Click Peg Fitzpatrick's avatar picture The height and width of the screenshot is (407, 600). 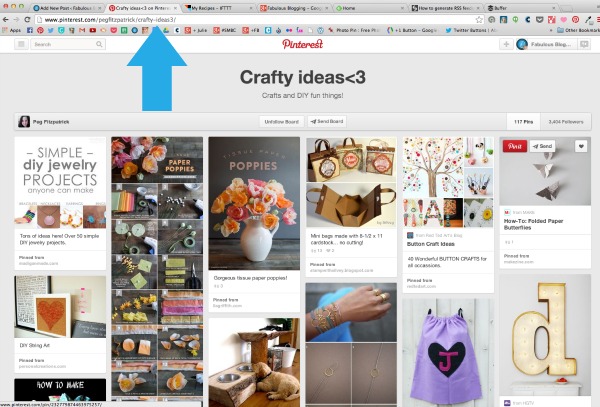tap(24, 122)
